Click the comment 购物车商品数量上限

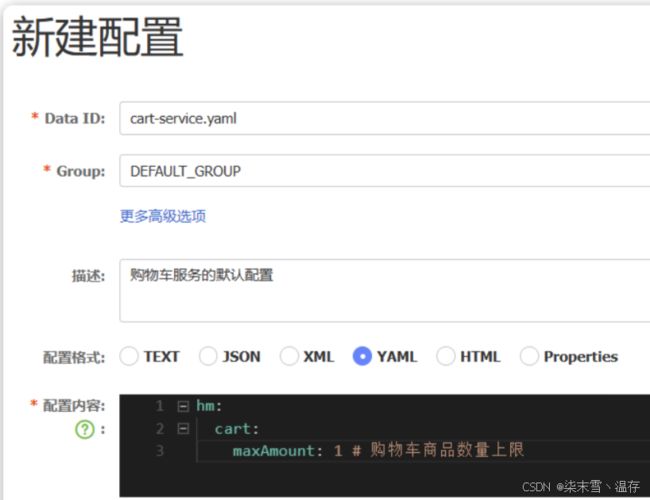[447, 450]
